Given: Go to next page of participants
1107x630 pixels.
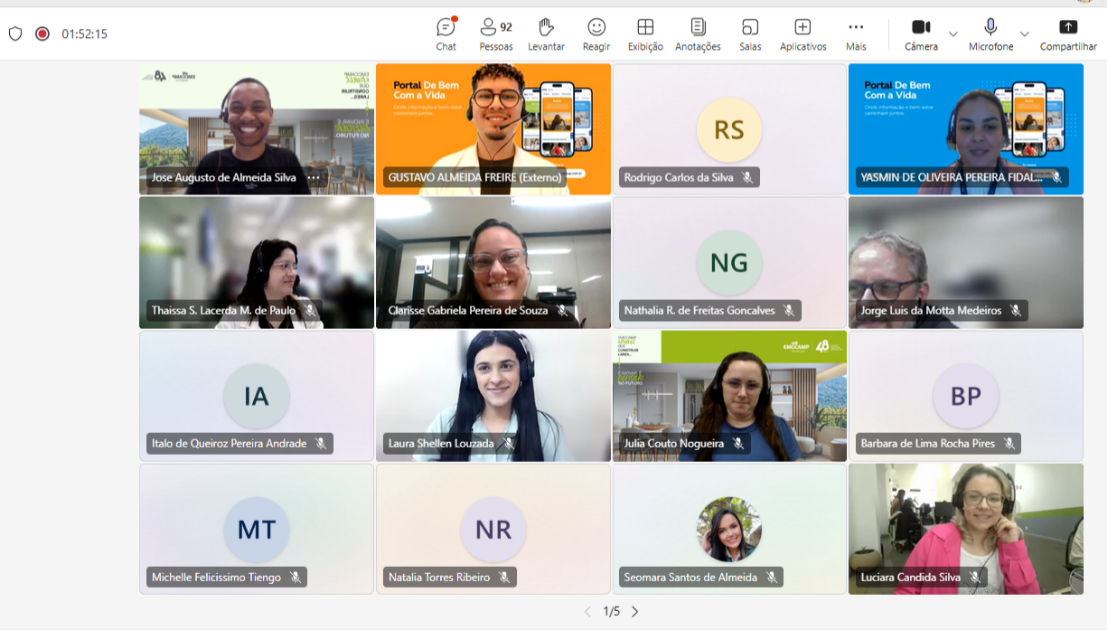Looking at the screenshot, I should pyautogui.click(x=635, y=611).
